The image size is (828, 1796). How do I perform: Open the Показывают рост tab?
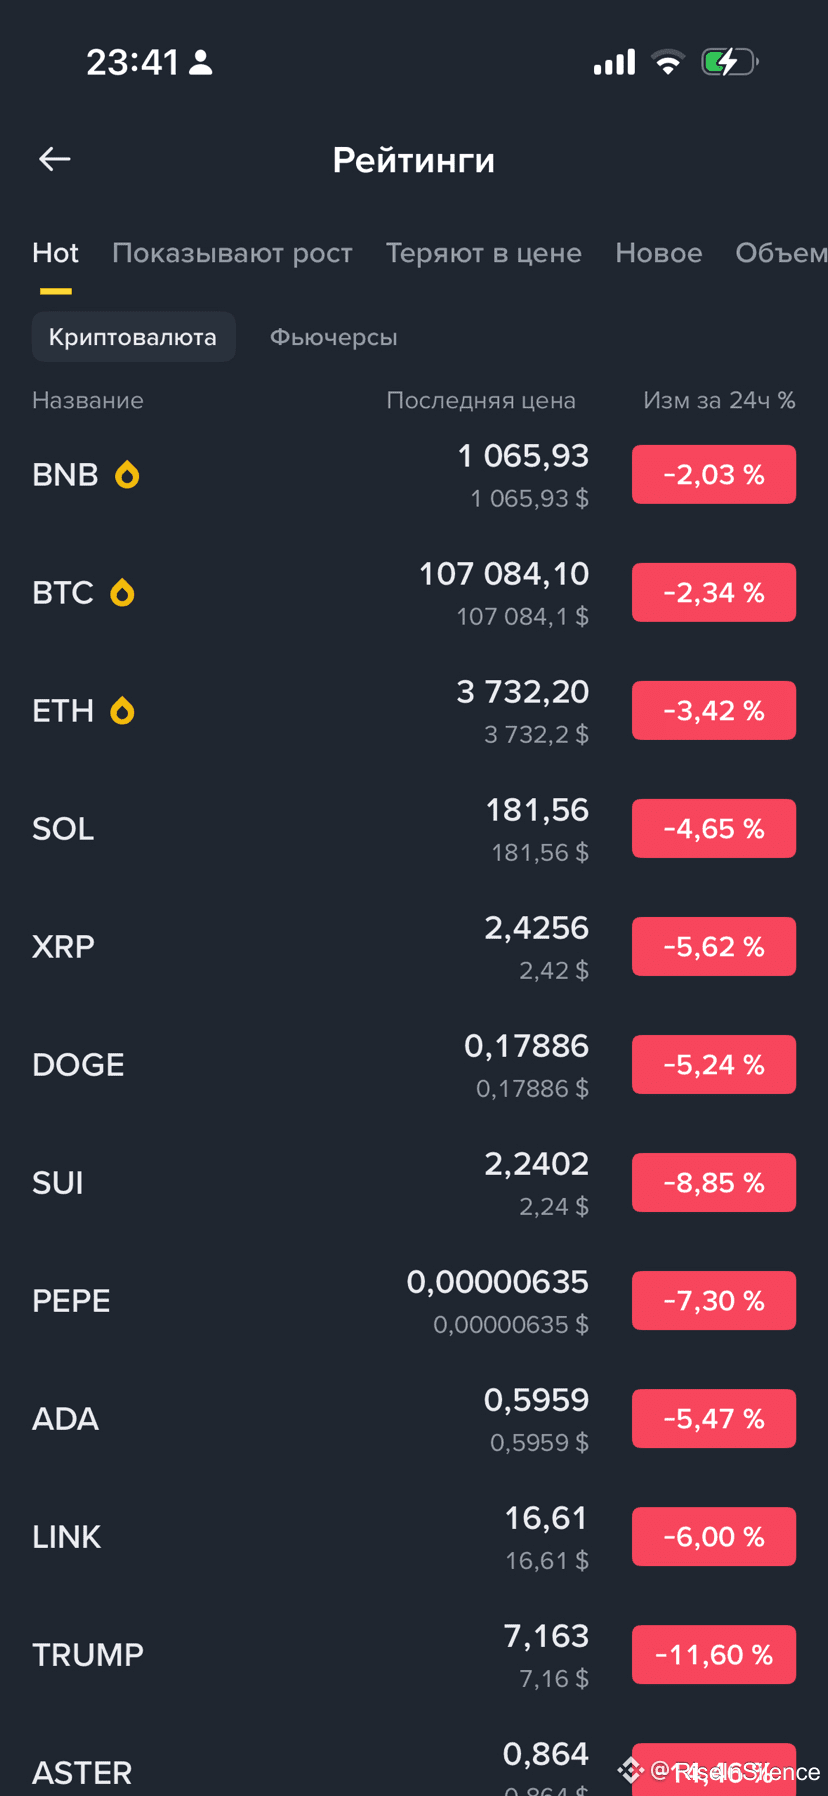[232, 253]
